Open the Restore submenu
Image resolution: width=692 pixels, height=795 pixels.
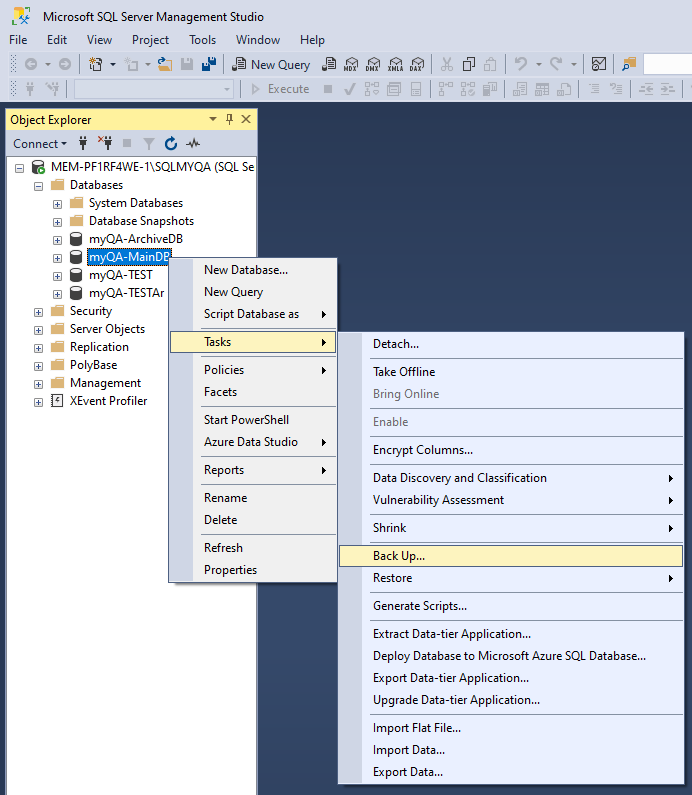[x=511, y=578]
